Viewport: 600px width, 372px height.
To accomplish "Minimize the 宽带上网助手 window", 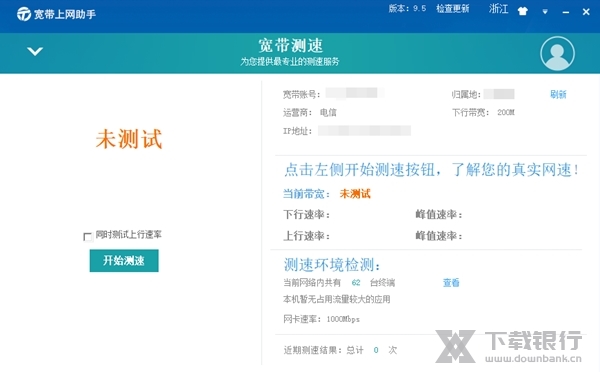I will (566, 12).
